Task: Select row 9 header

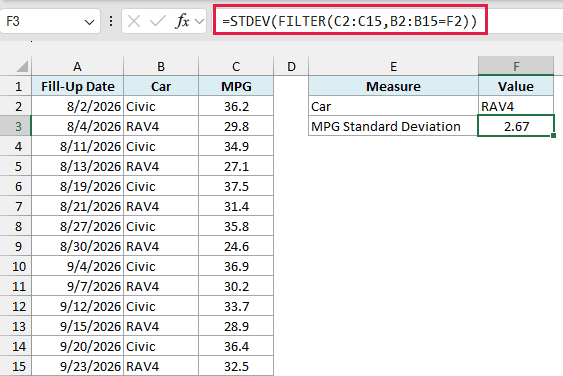Action: pyautogui.click(x=16, y=246)
